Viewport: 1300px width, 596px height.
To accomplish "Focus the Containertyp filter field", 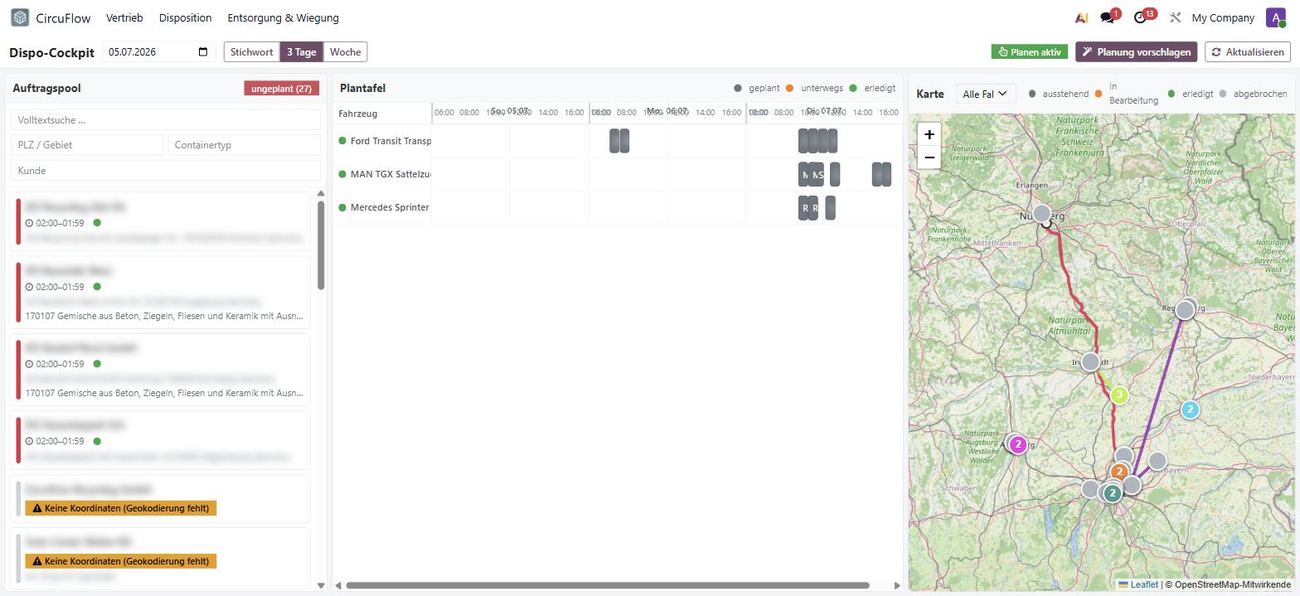I will click(x=244, y=145).
